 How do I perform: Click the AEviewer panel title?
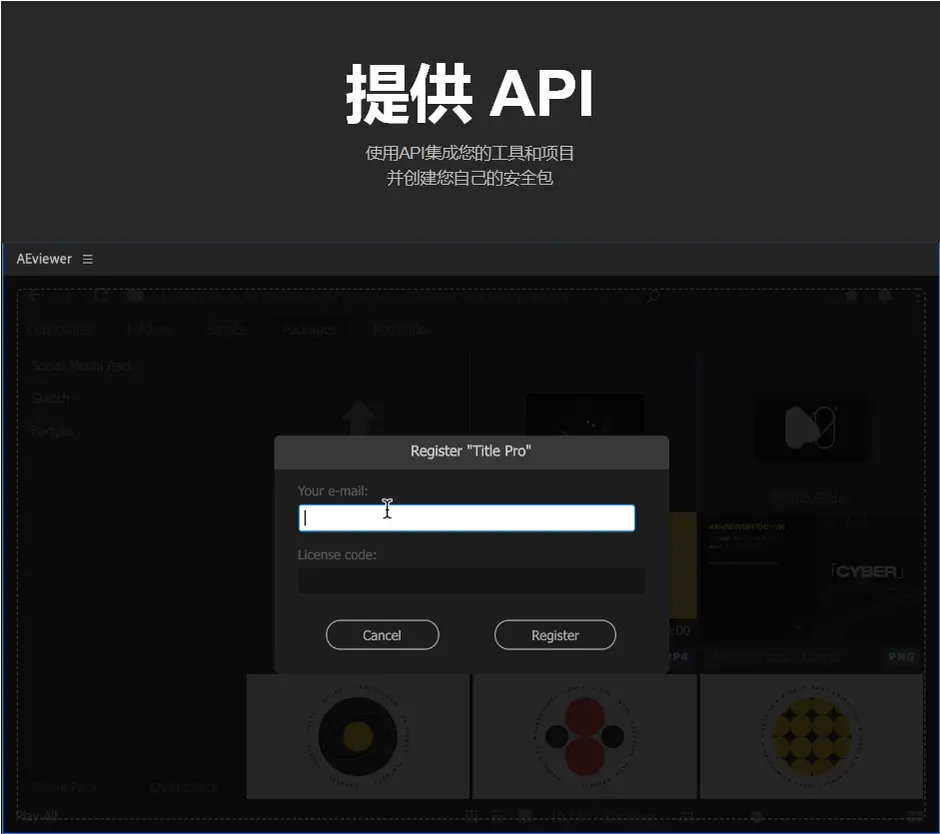(44, 259)
